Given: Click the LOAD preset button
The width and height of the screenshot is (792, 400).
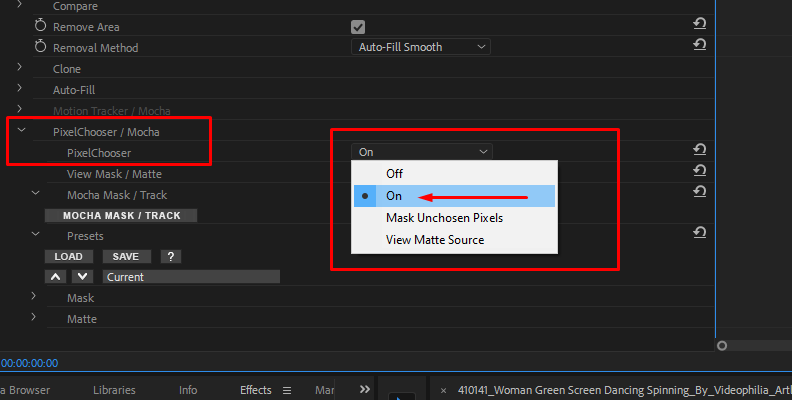Looking at the screenshot, I should pos(69,257).
